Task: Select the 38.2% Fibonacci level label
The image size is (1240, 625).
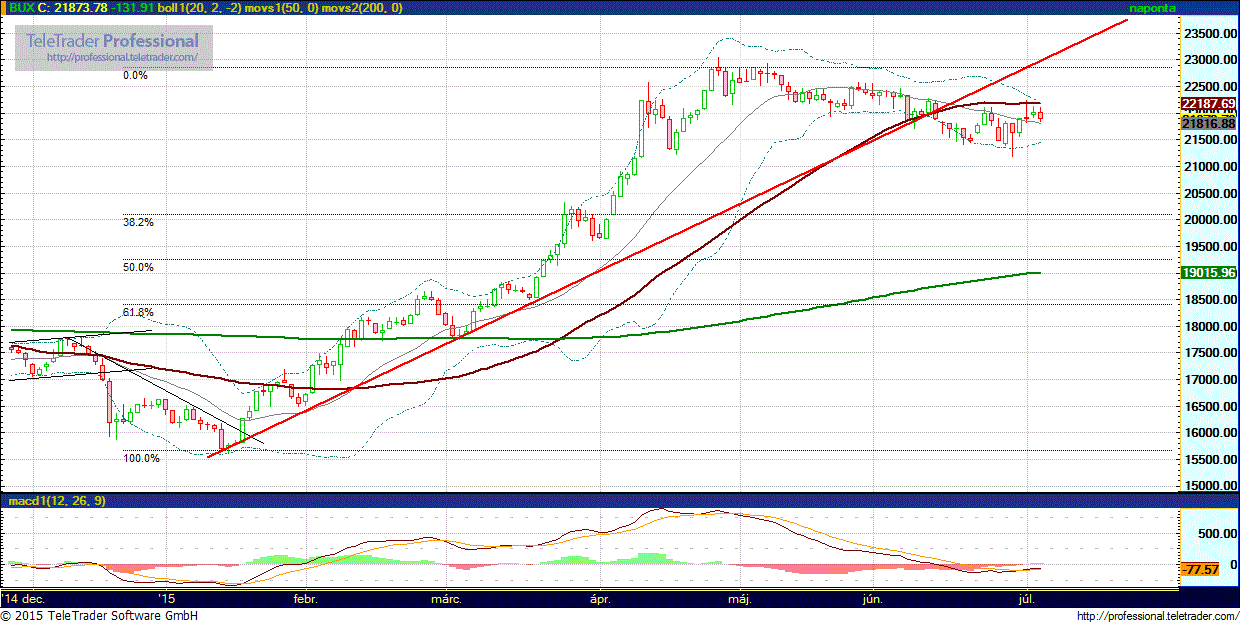Action: 138,222
